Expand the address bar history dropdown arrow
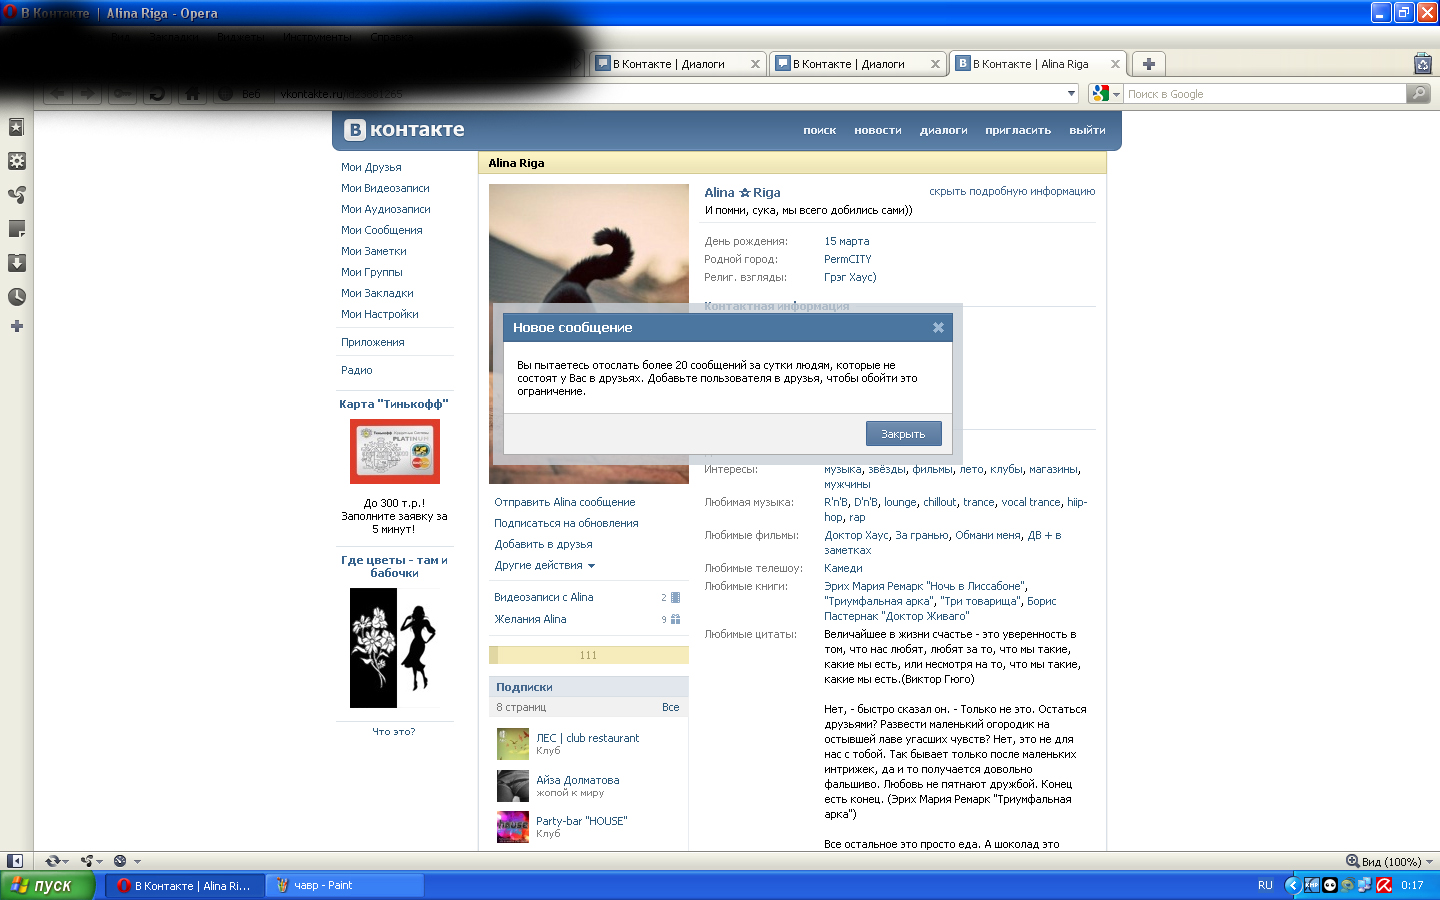Image resolution: width=1440 pixels, height=900 pixels. click(1071, 93)
